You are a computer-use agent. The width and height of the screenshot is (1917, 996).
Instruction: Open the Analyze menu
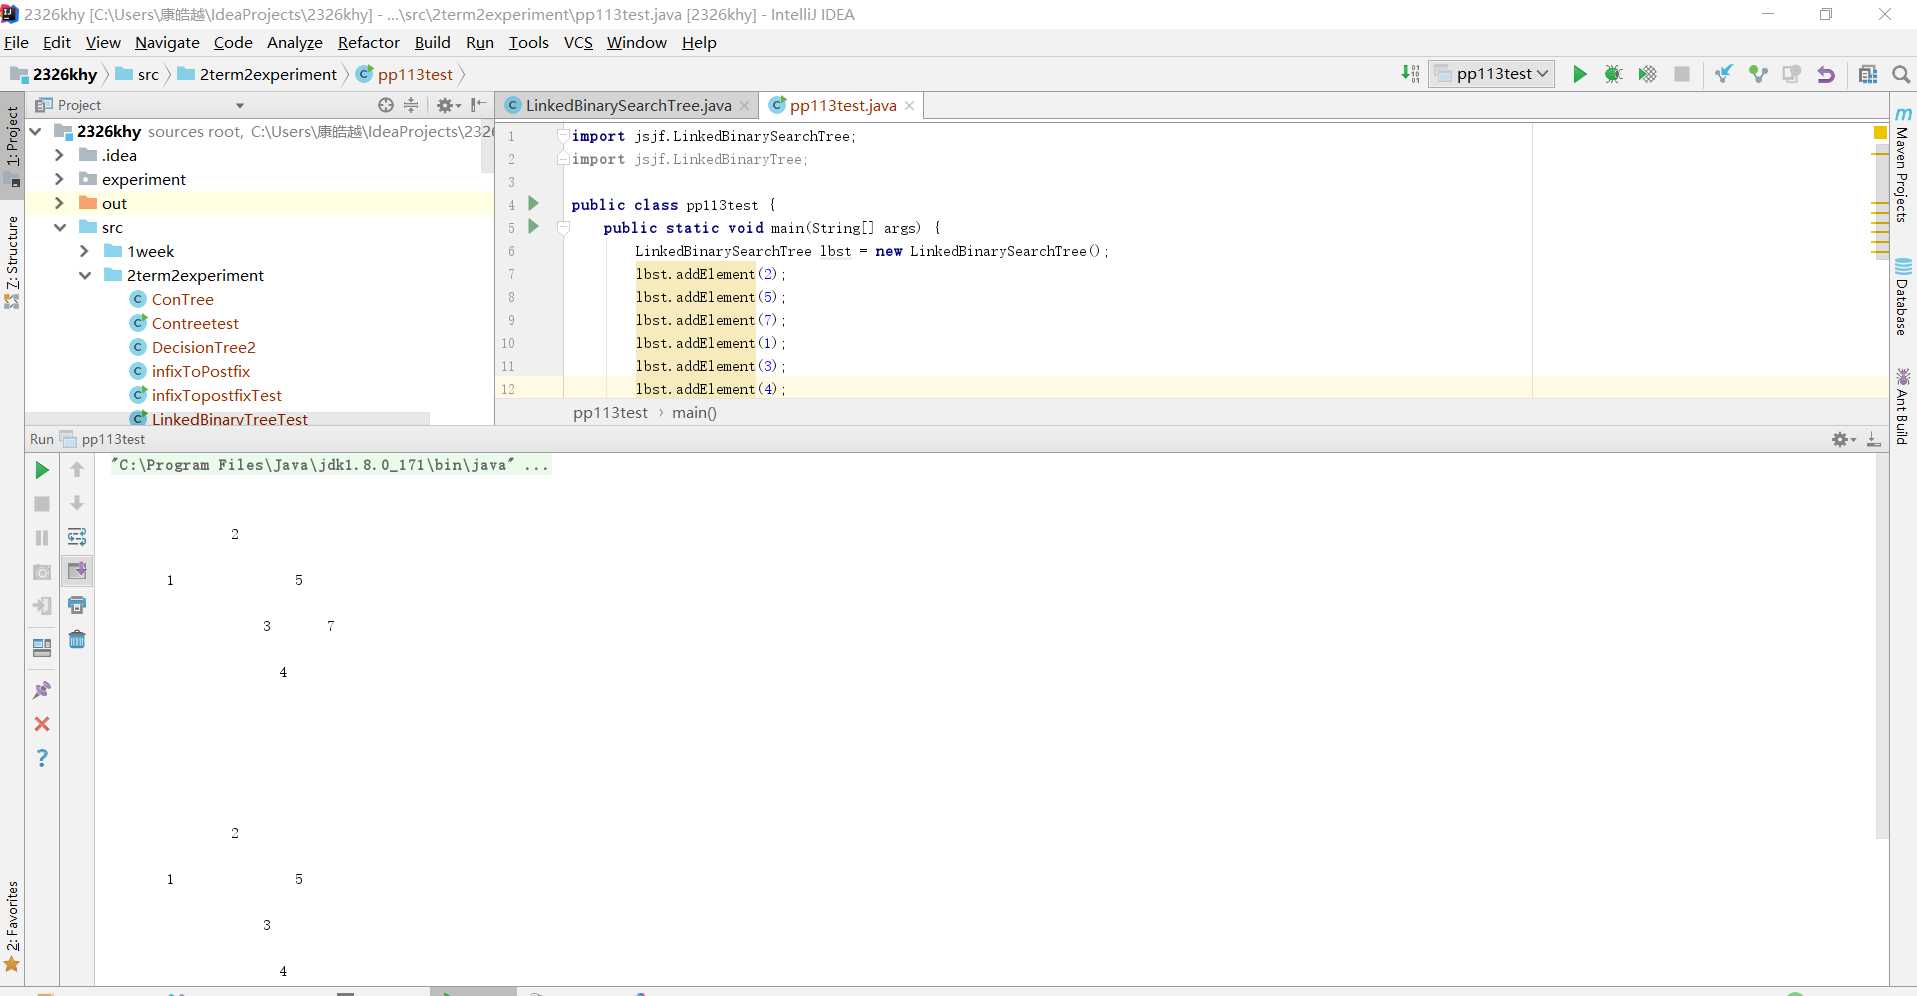click(x=294, y=42)
